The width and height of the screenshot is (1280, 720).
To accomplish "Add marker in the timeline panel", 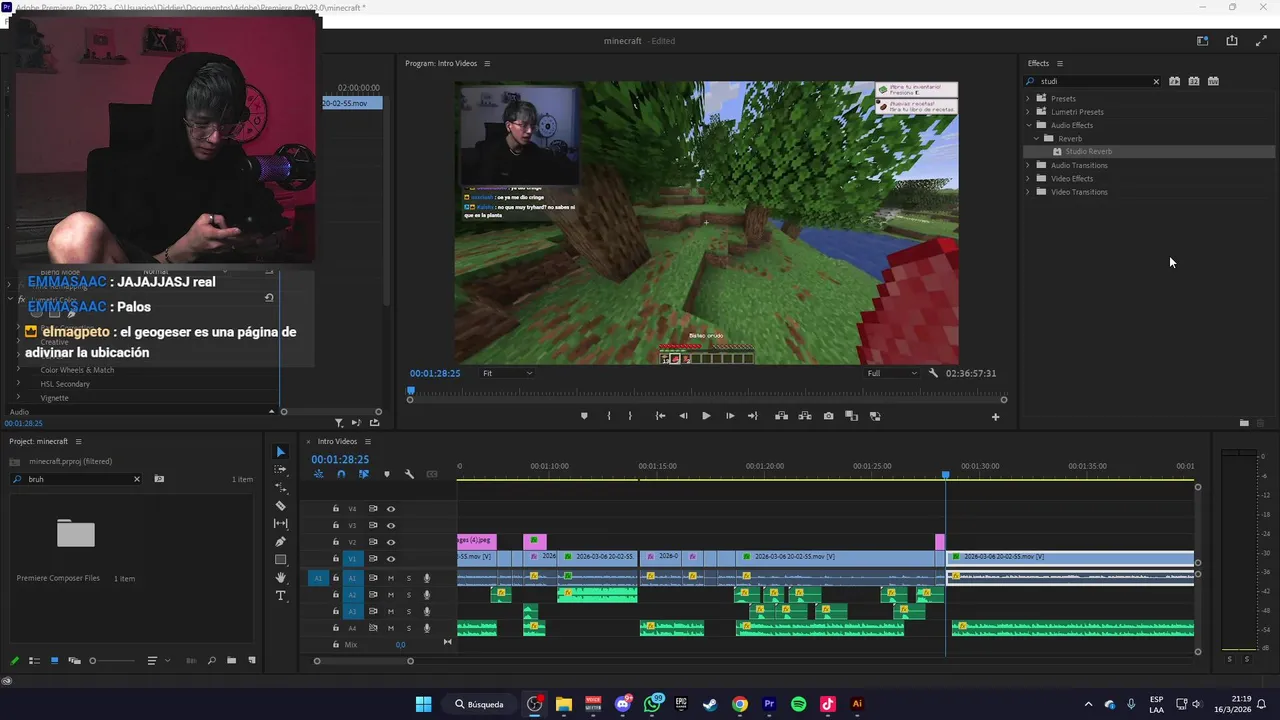I will tap(387, 474).
